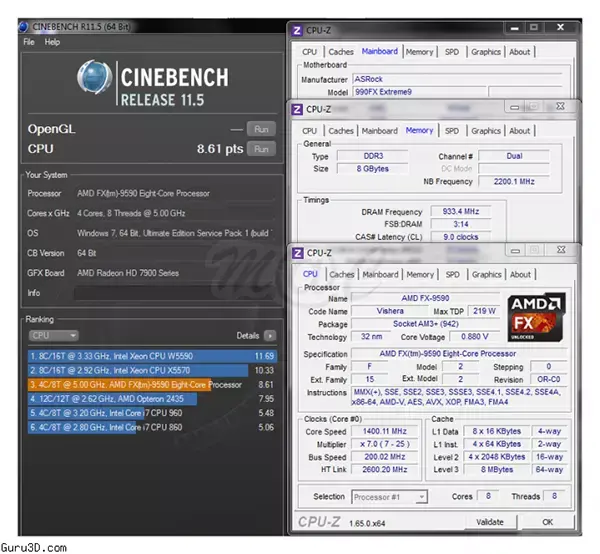Open the Processor #1 selection dropdown

coord(389,497)
